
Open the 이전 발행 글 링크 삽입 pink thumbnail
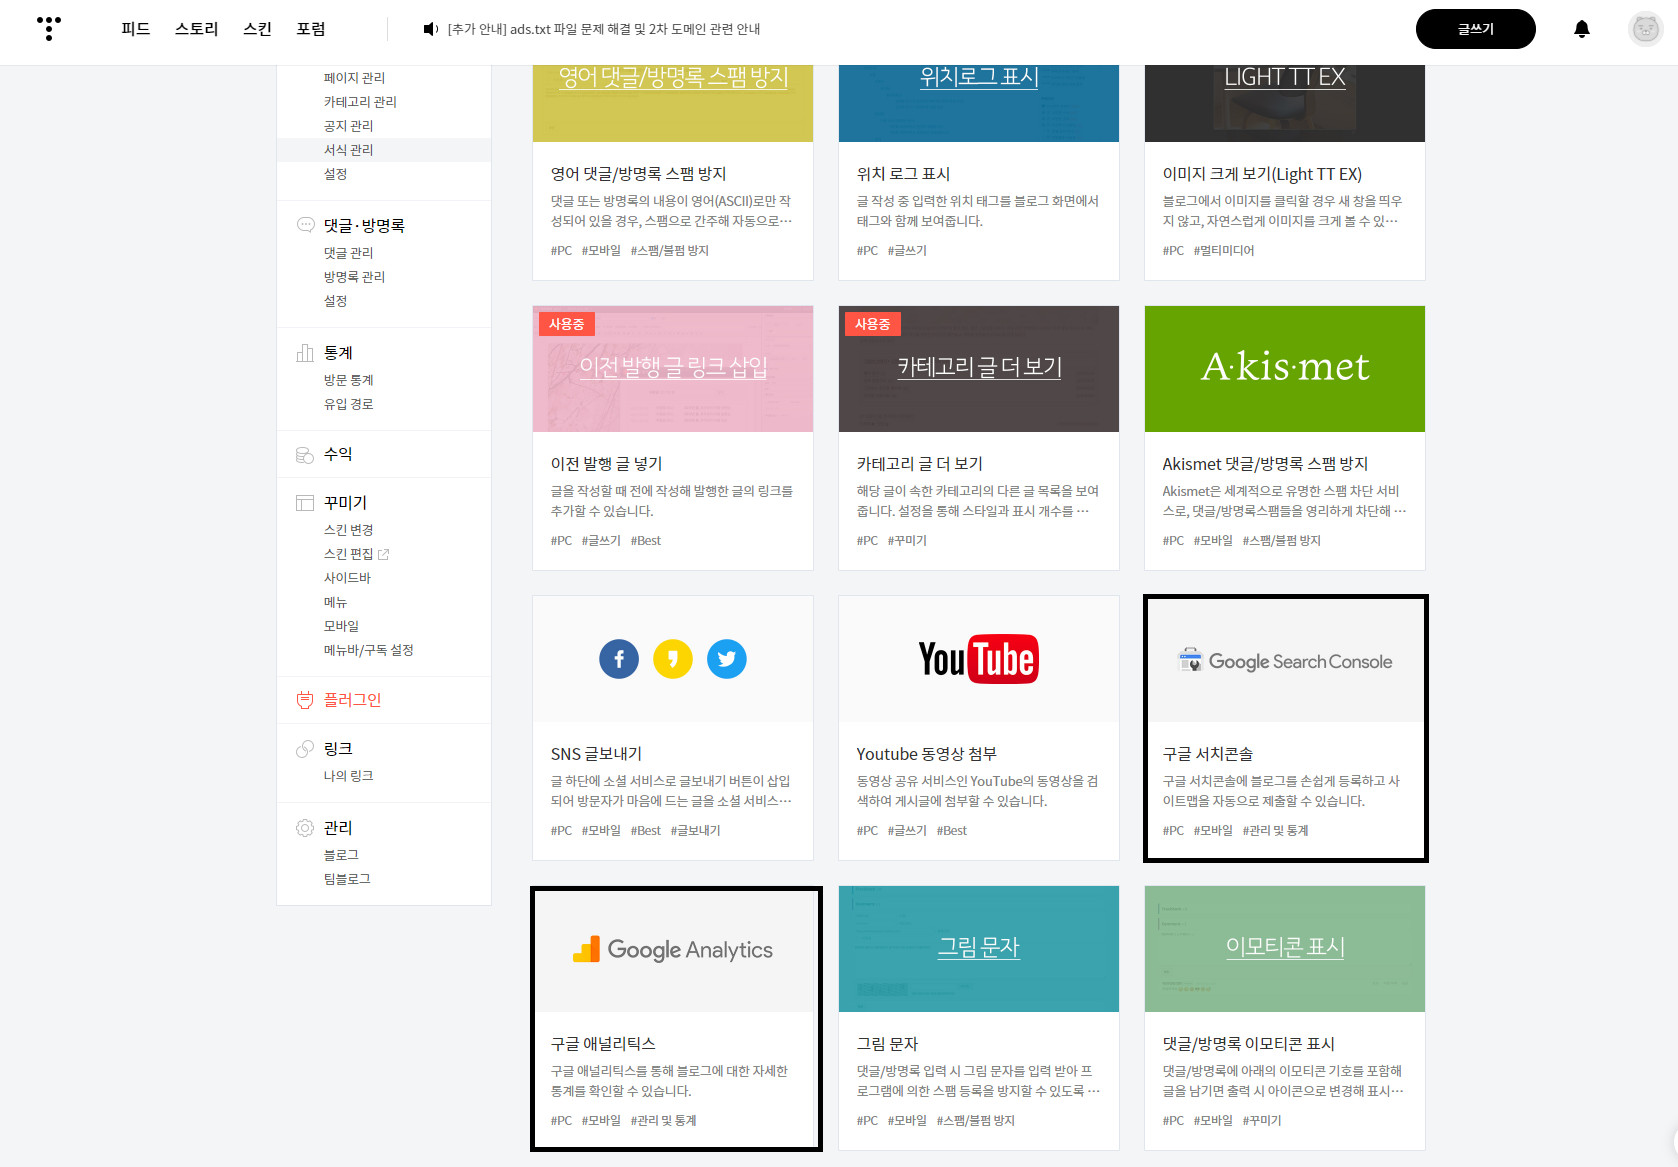[673, 369]
